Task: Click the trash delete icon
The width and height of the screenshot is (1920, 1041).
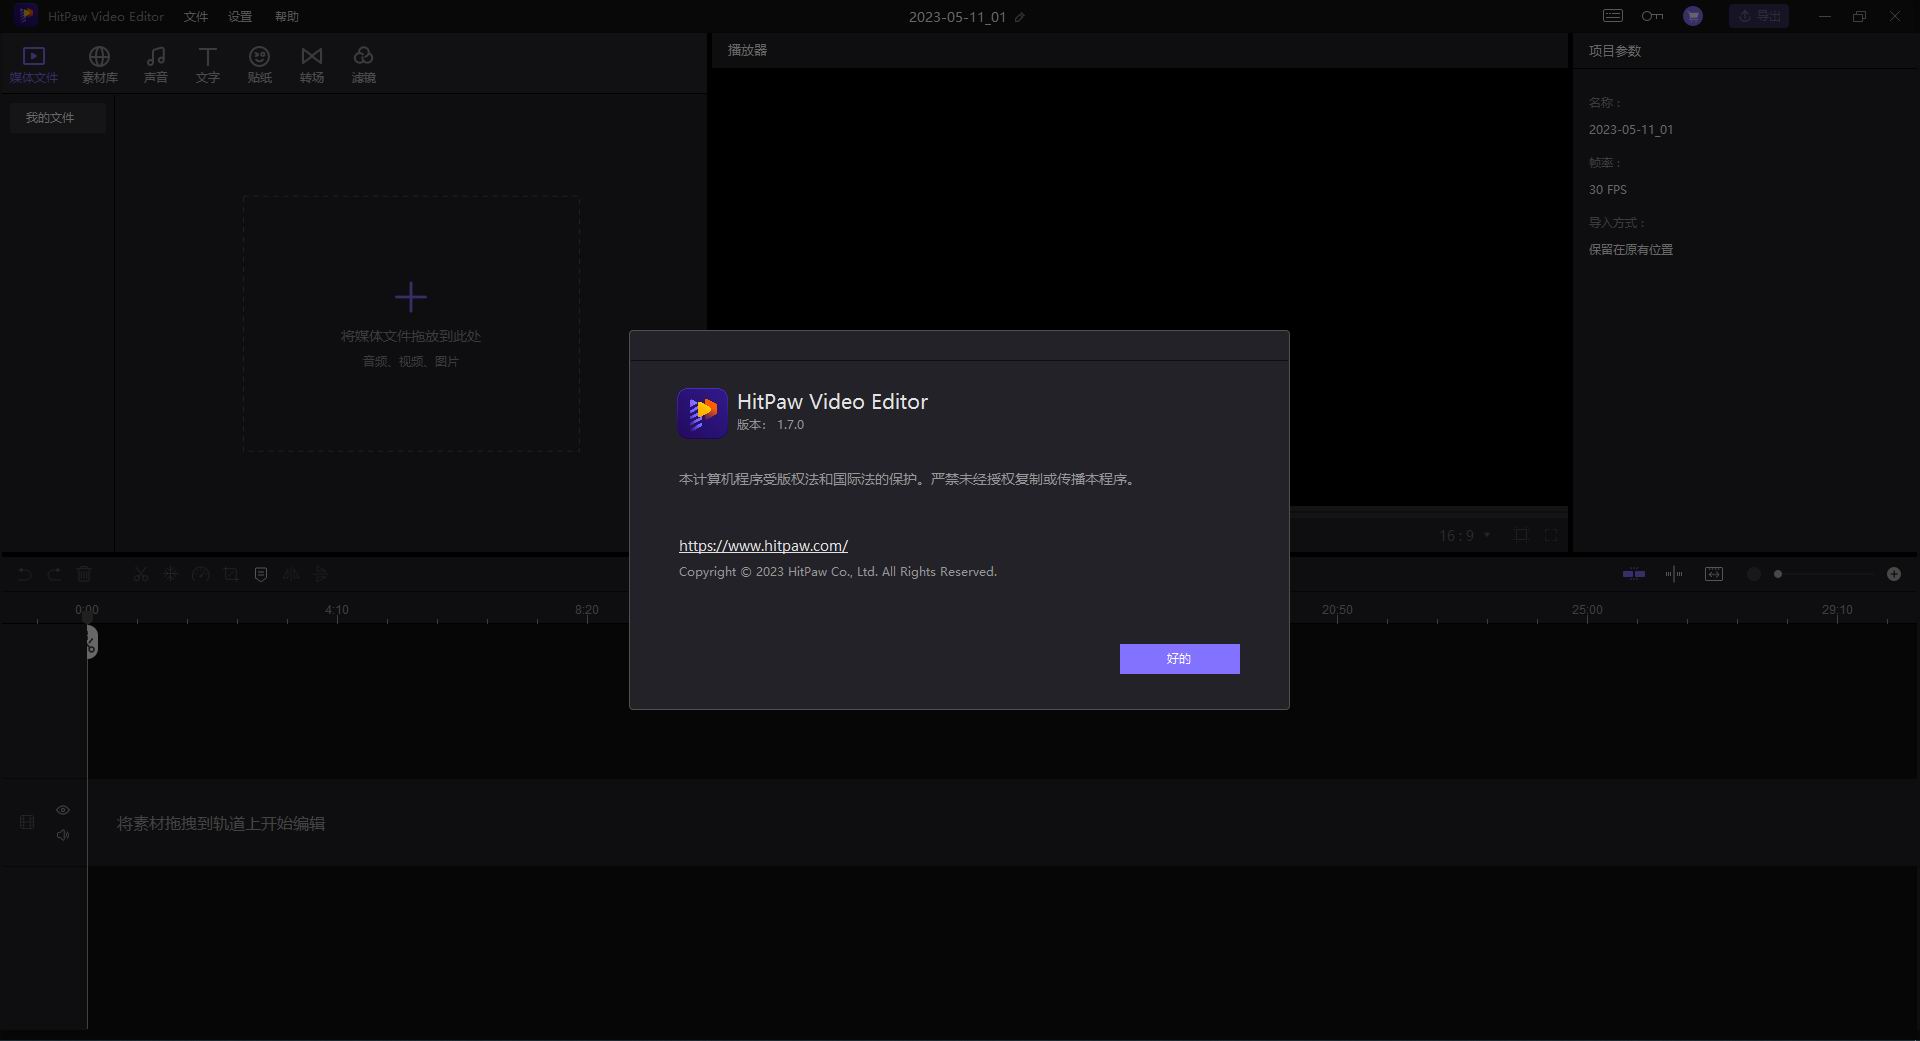Action: 84,574
